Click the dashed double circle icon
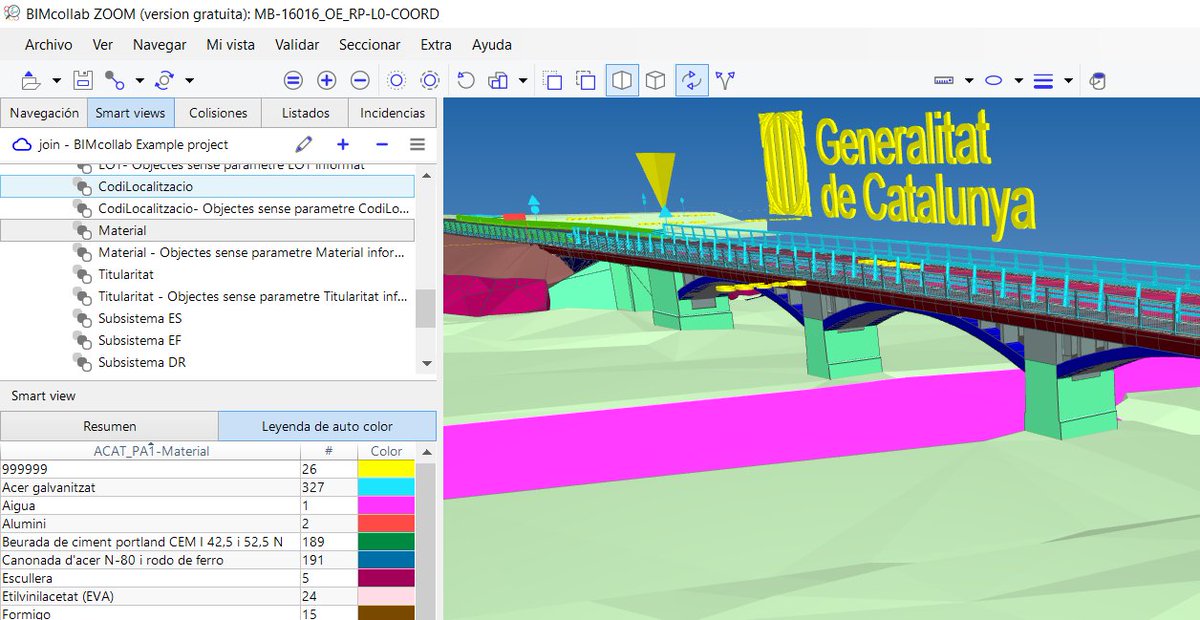Viewport: 1200px width, 620px height. coord(430,80)
